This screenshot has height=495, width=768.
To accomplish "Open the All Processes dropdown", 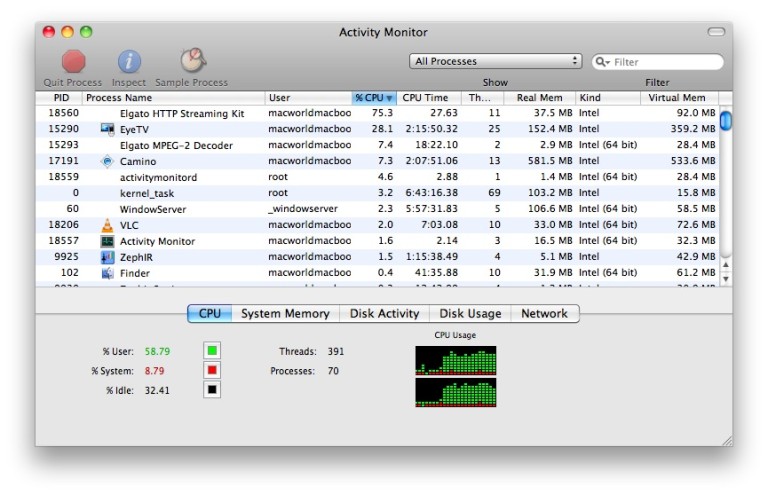I will 495,61.
